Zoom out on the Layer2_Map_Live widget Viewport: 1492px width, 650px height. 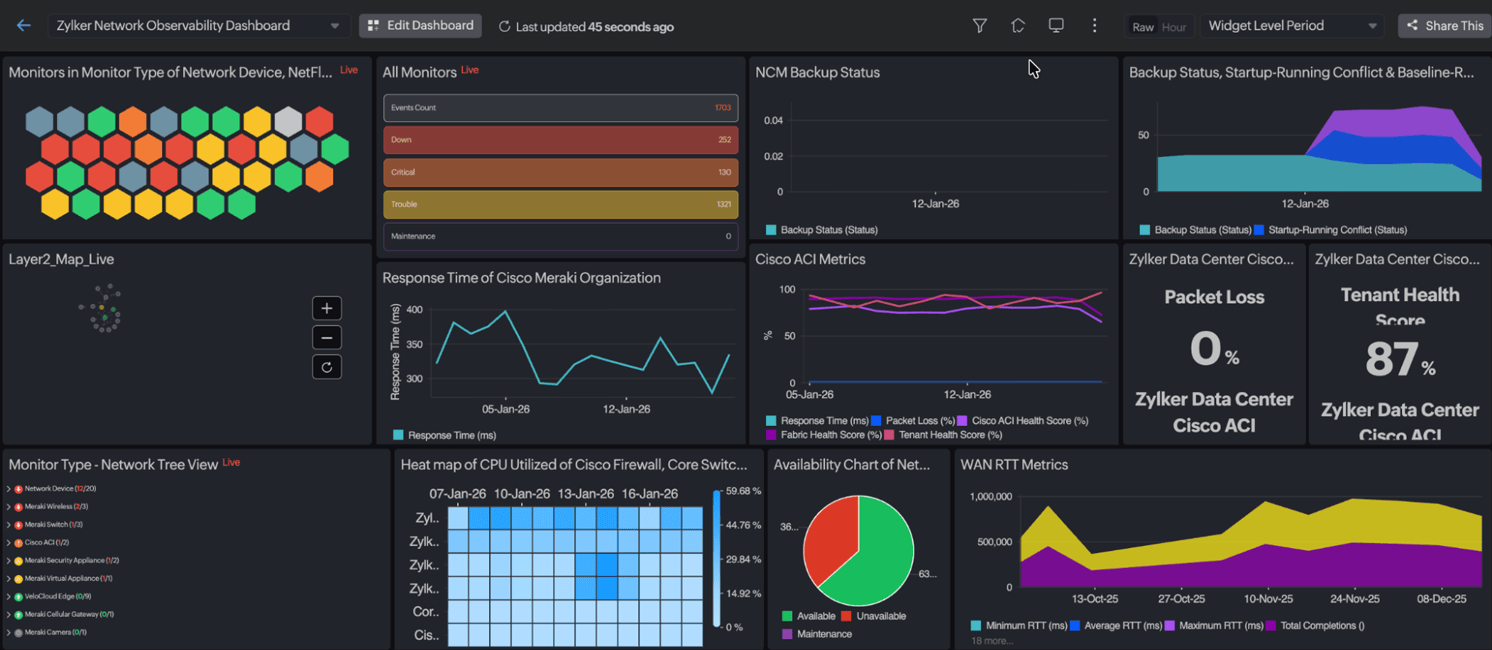click(326, 337)
